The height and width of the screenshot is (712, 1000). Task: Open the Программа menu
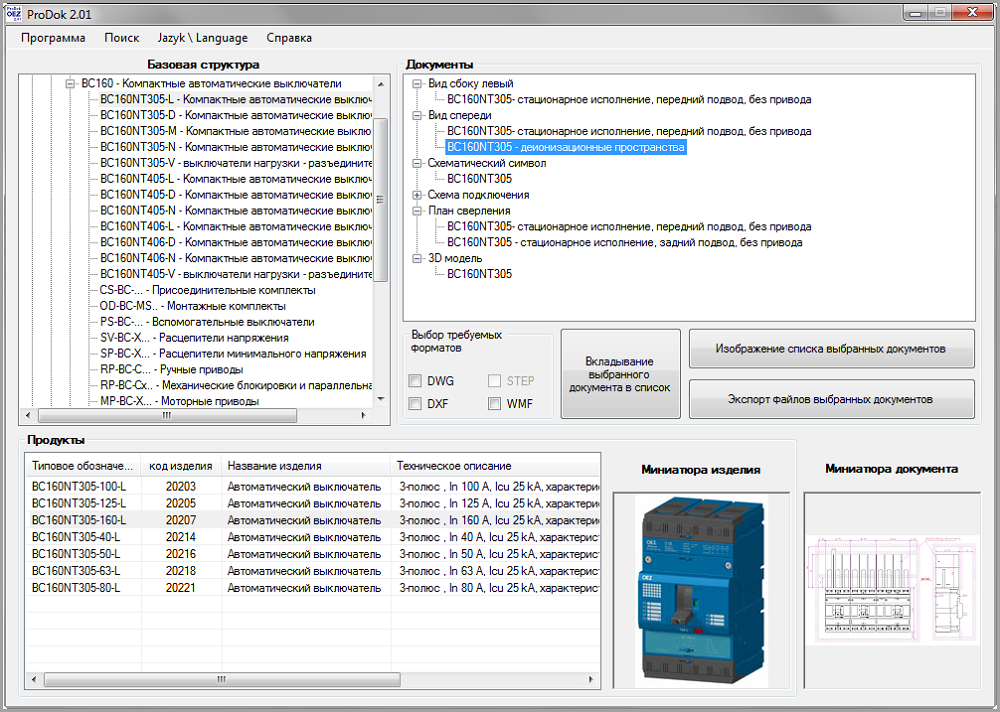pyautogui.click(x=53, y=38)
